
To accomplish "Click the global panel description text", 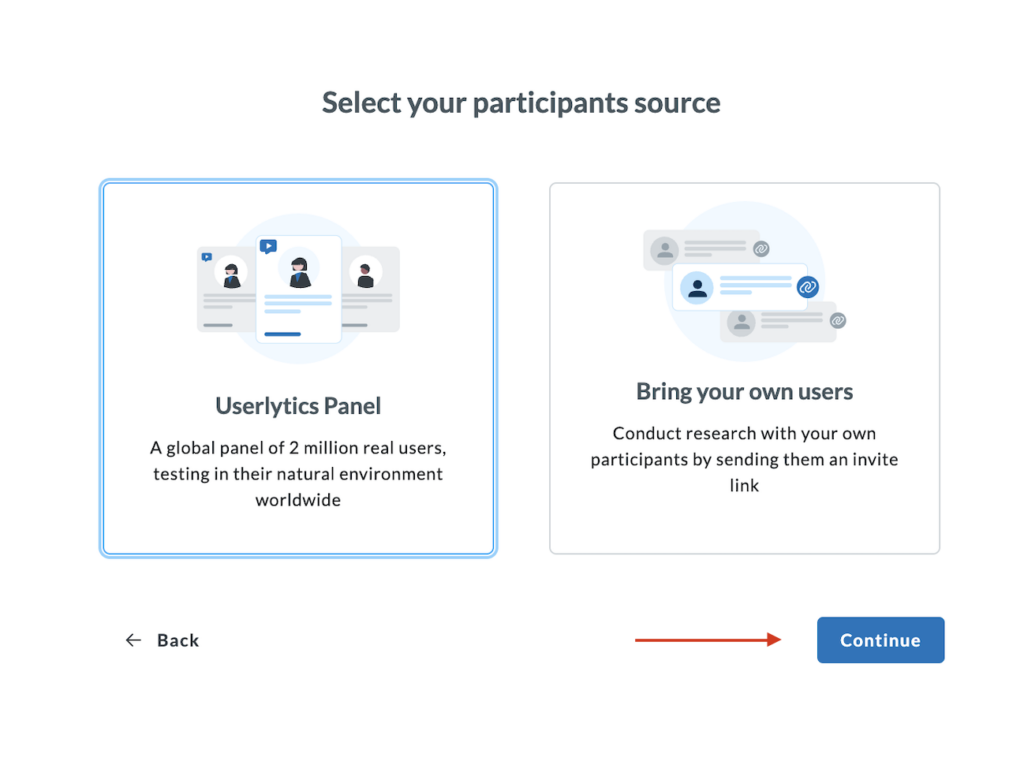I will point(298,473).
